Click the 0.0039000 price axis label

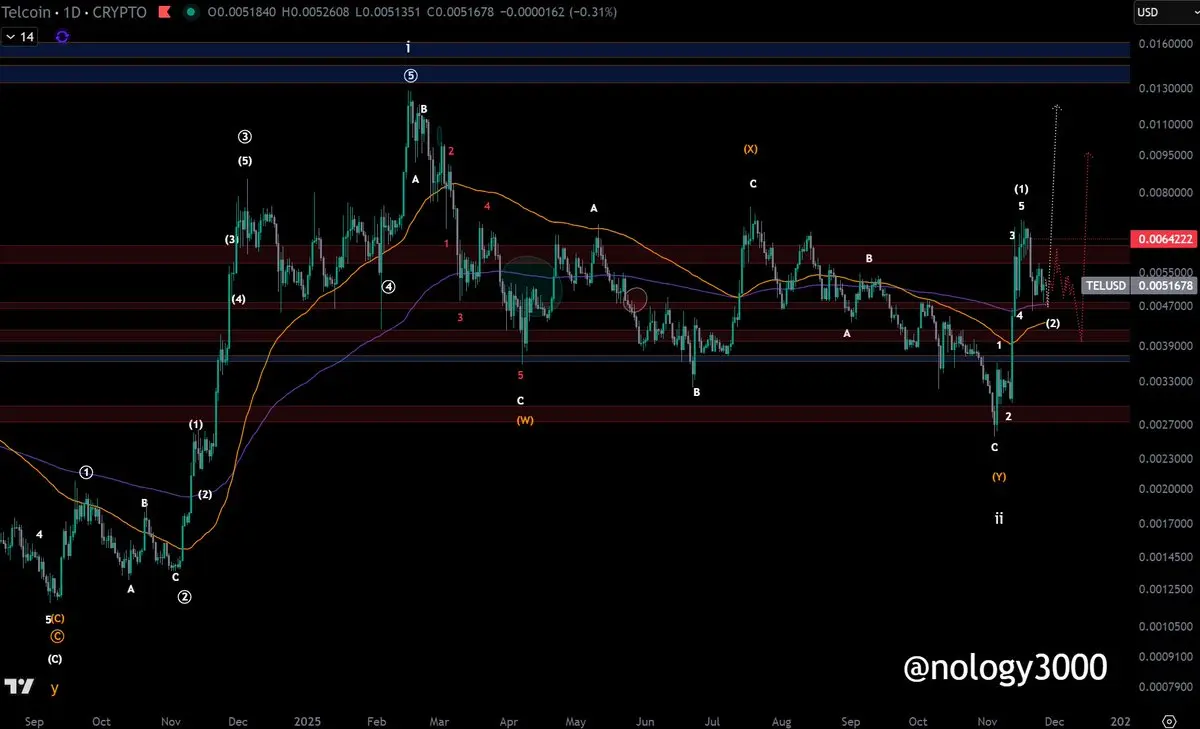point(1164,346)
